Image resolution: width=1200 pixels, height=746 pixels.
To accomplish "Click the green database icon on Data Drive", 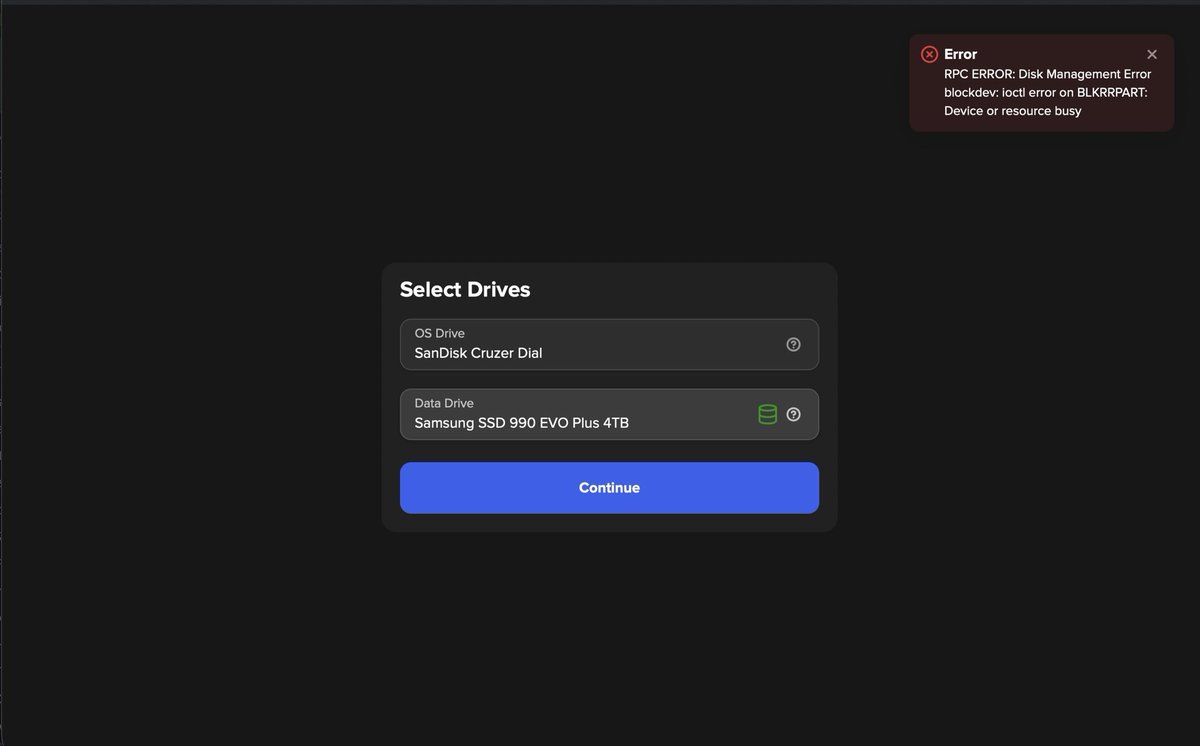I will pos(767,414).
